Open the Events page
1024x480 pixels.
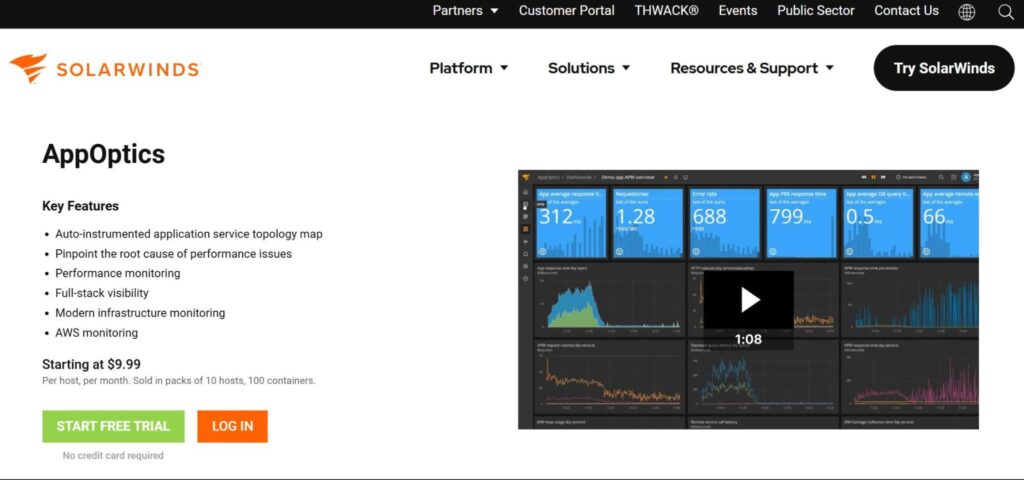[x=738, y=10]
